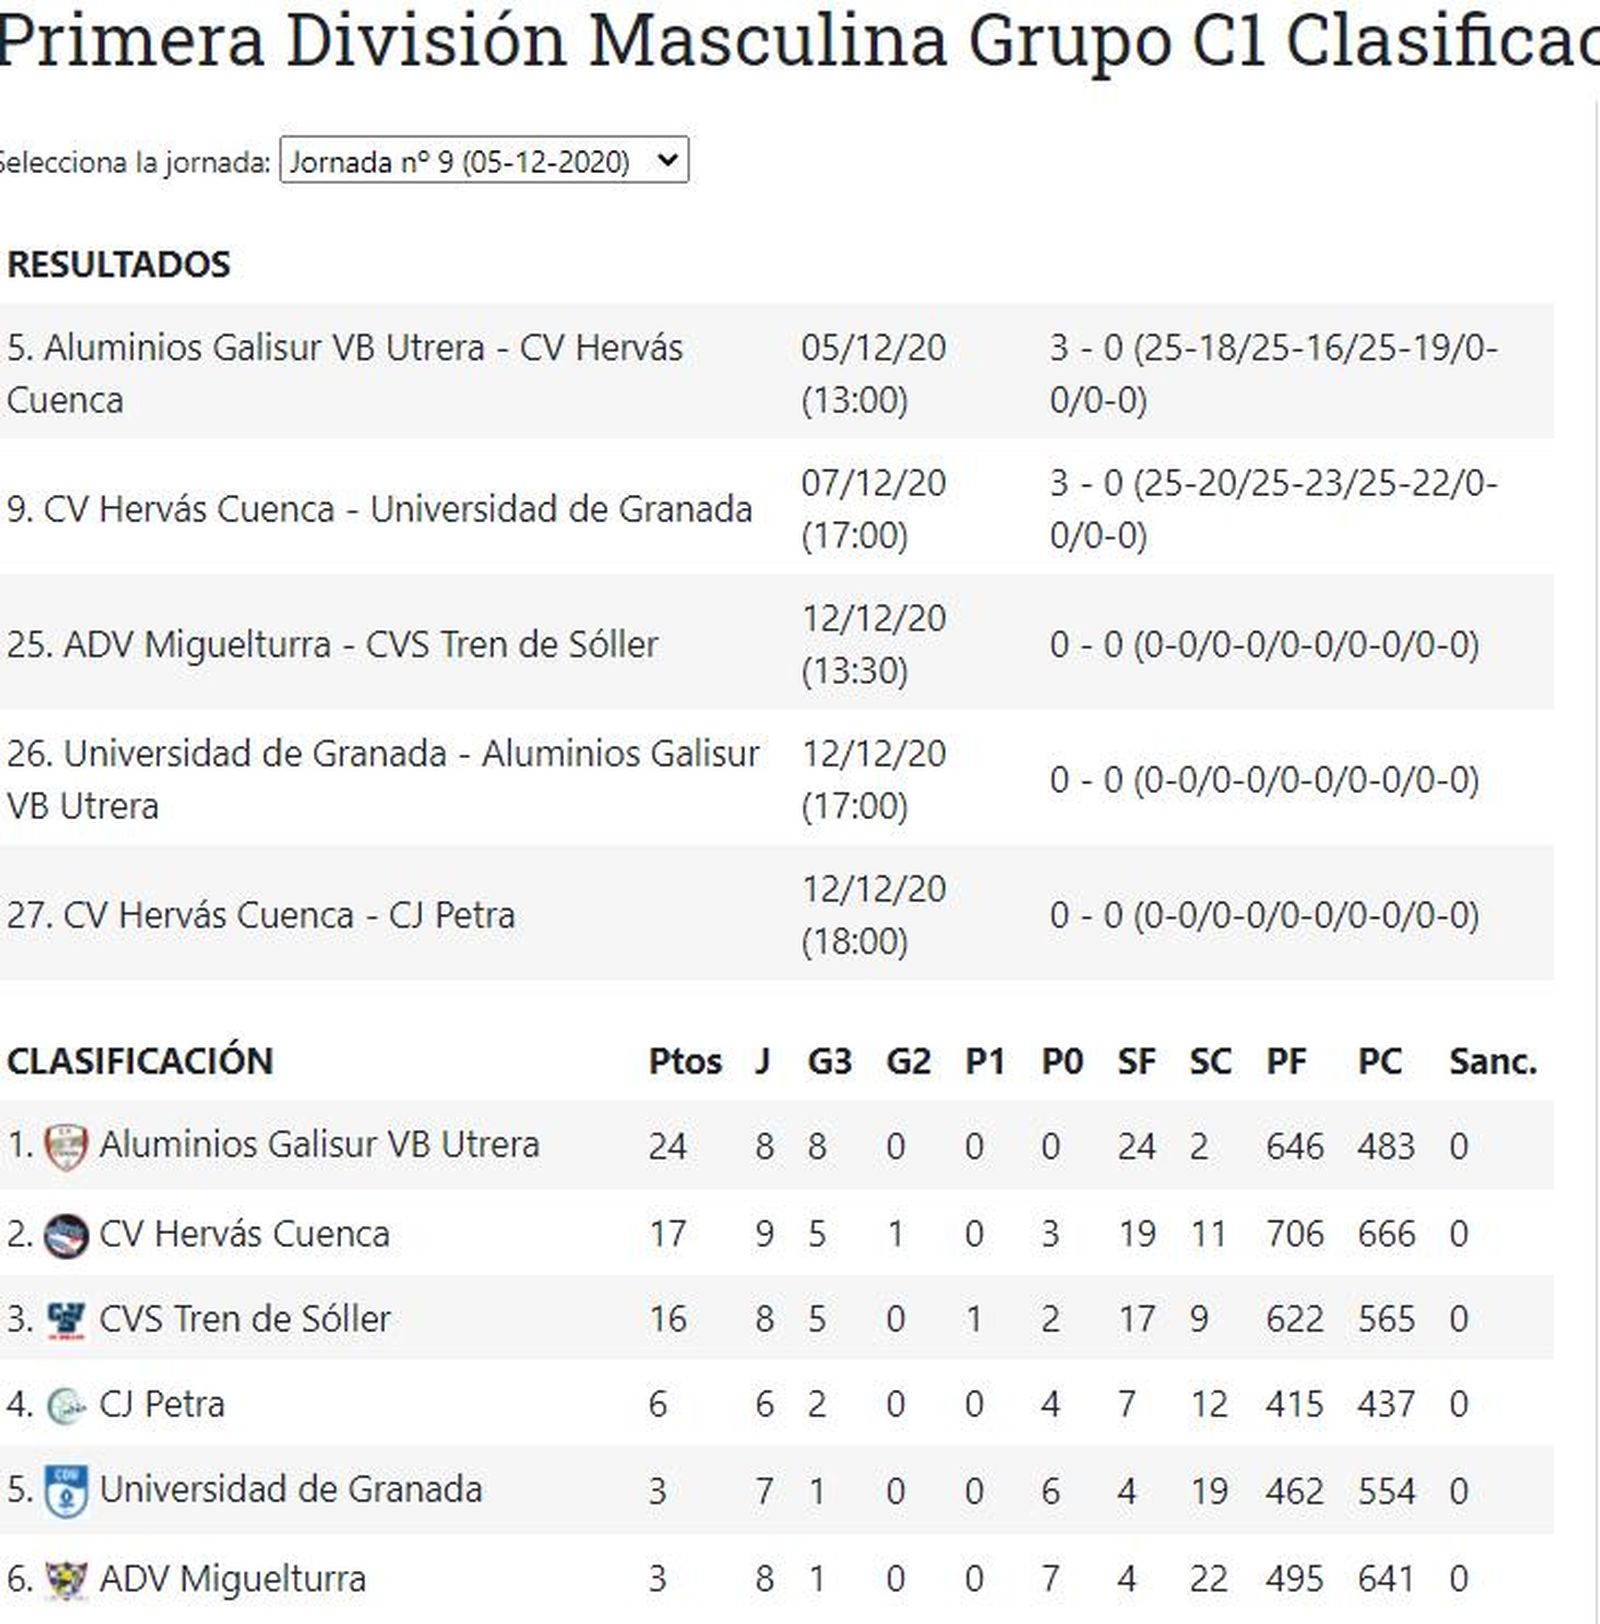The height and width of the screenshot is (1624, 1600).
Task: Toggle sorting on the PF column header
Action: (1289, 1062)
